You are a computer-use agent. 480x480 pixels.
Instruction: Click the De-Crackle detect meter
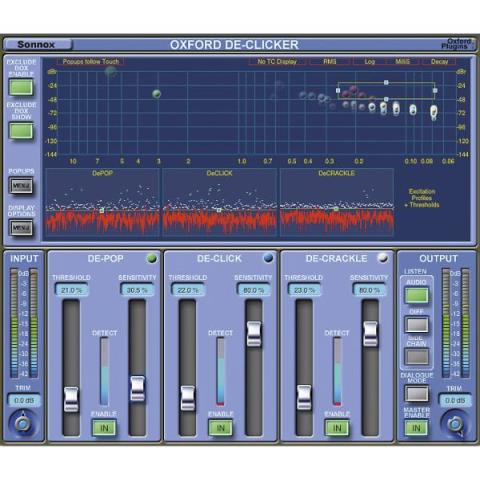(337, 371)
